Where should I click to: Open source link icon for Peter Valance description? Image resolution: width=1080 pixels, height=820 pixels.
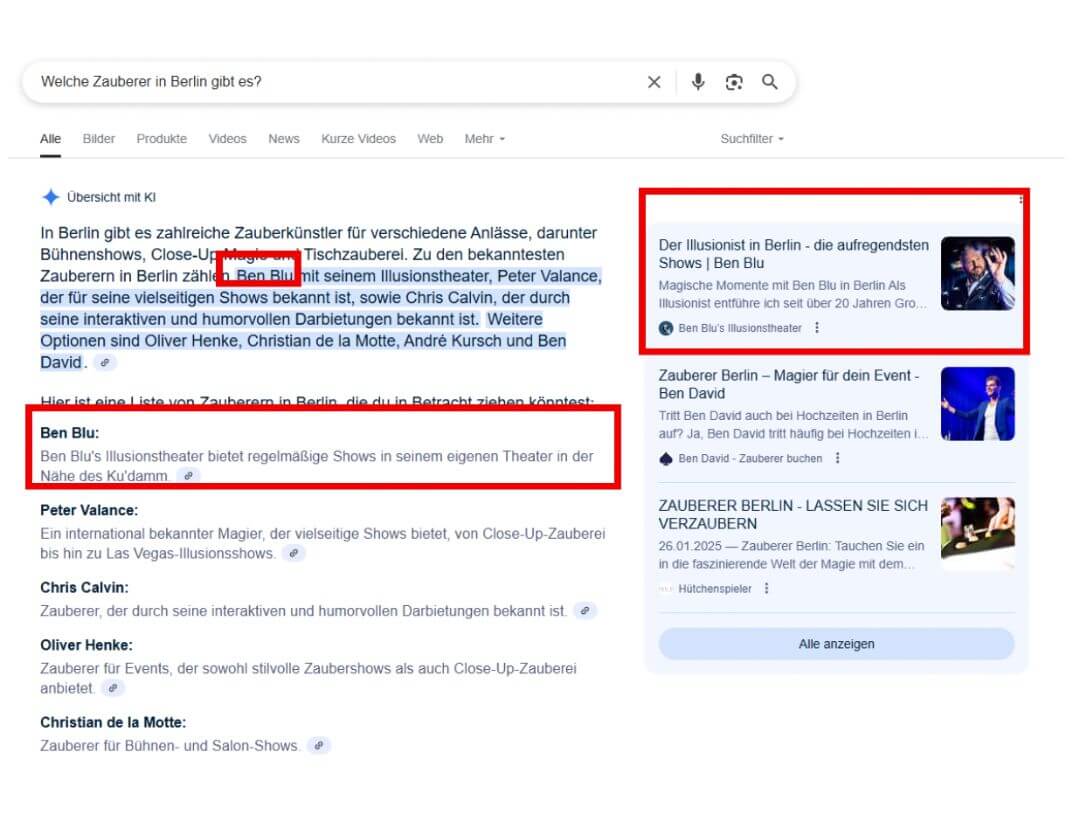(x=294, y=553)
